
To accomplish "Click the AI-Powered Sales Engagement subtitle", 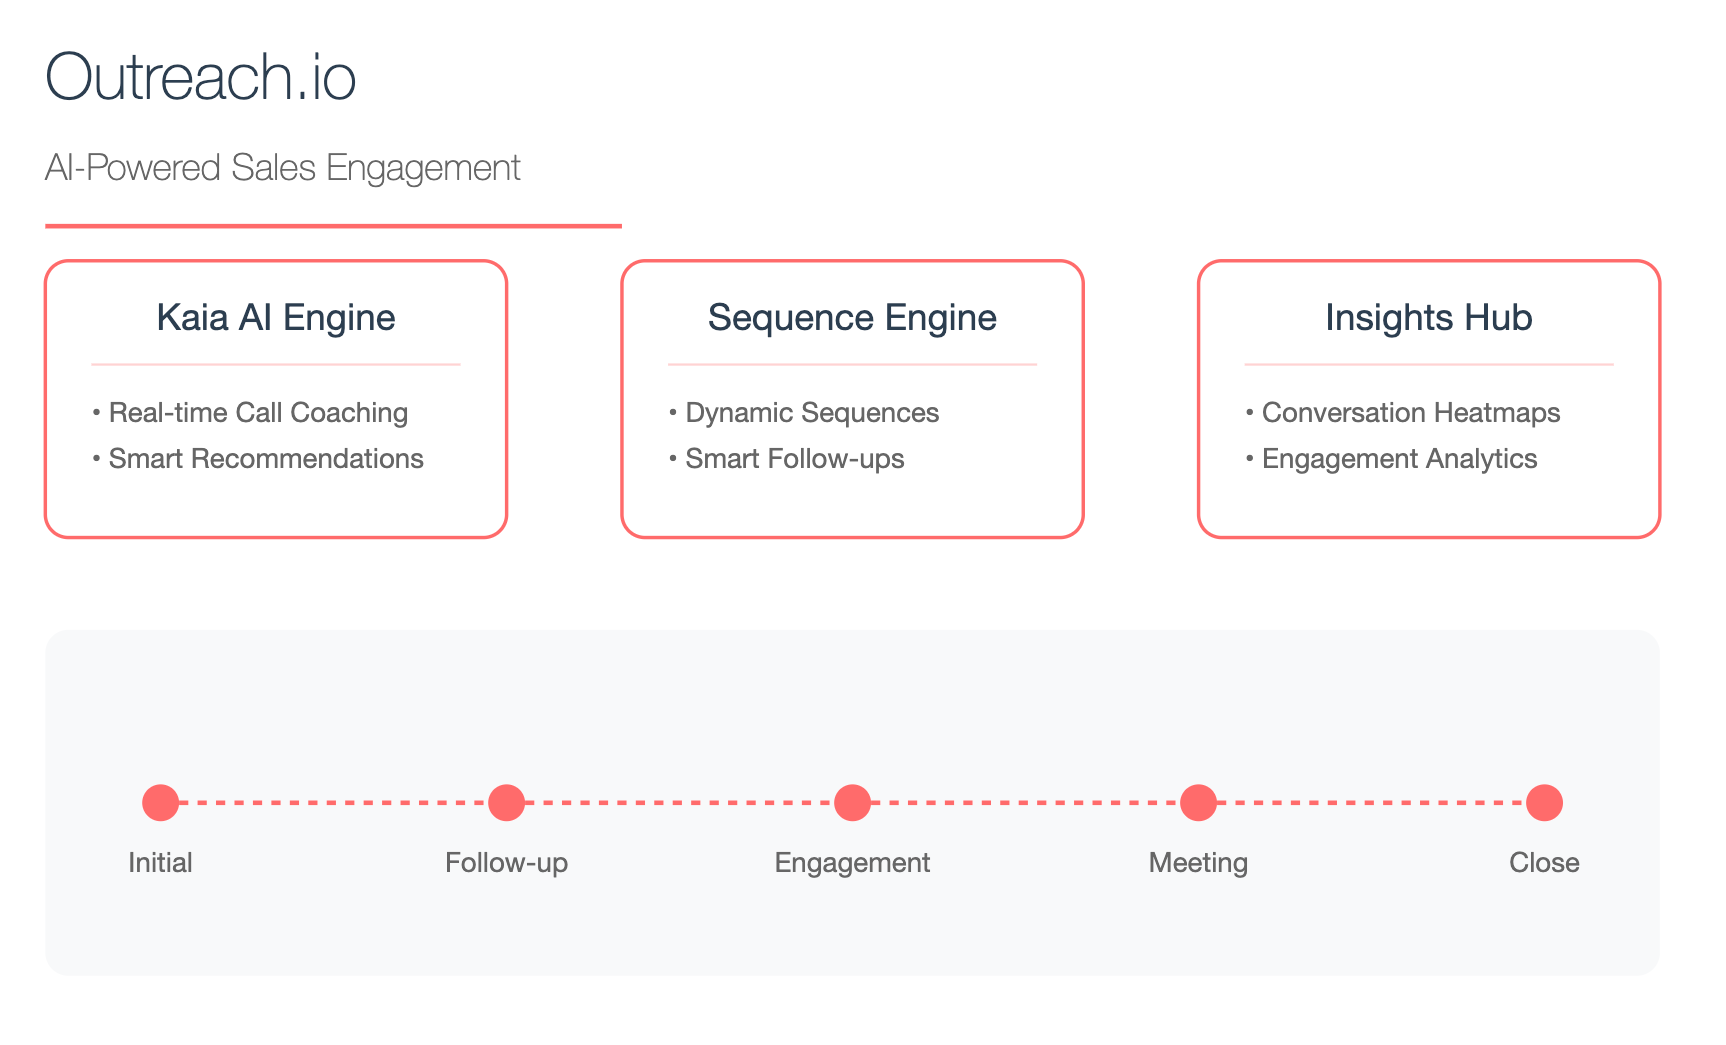I will coord(283,168).
